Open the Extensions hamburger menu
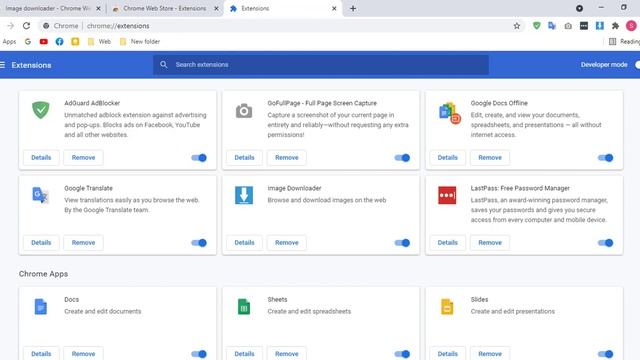640x360 pixels. (2, 65)
